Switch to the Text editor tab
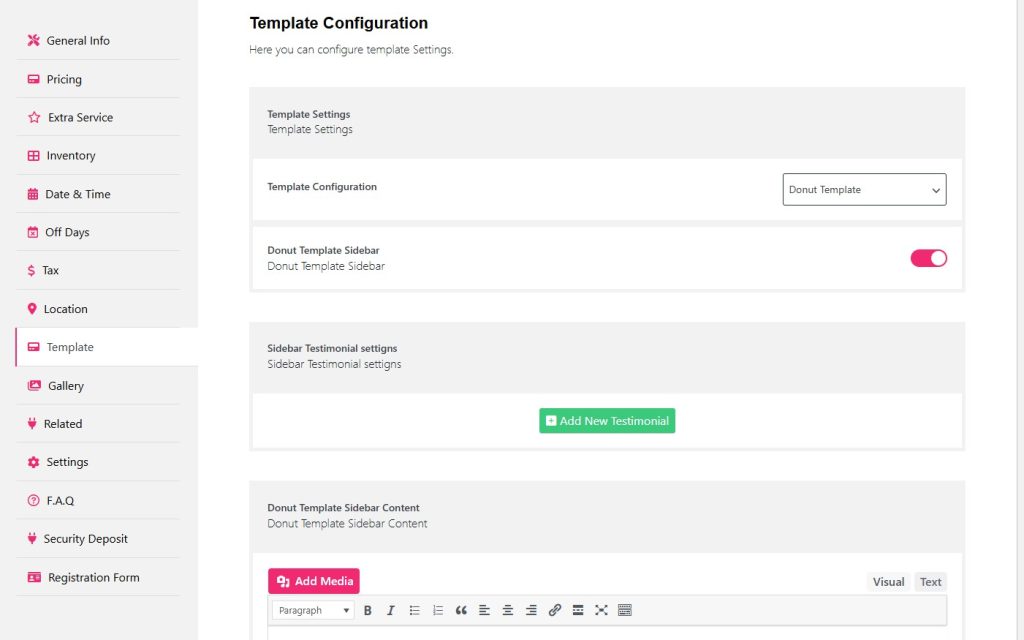Viewport: 1024px width, 640px height. click(930, 582)
